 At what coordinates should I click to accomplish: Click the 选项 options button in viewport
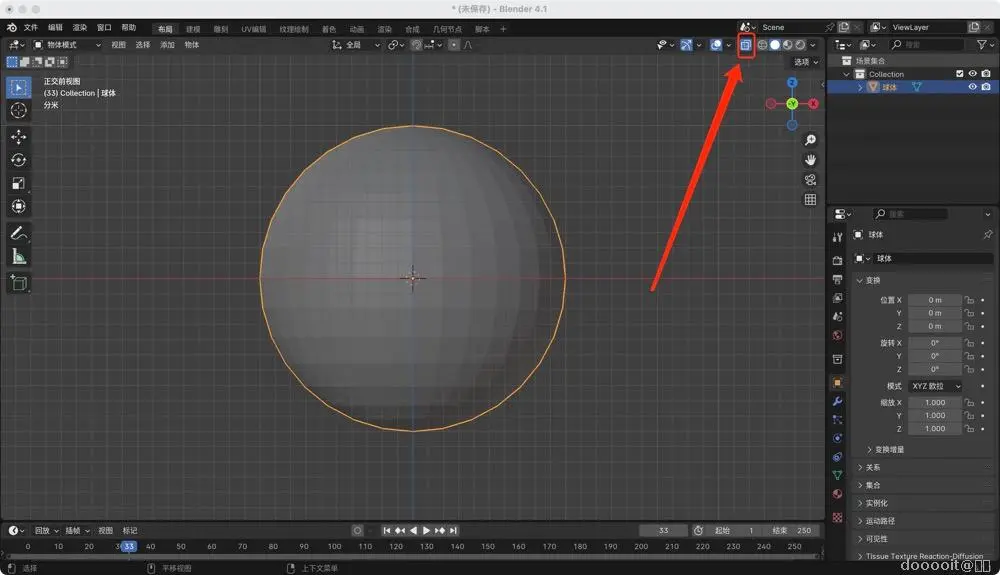805,62
